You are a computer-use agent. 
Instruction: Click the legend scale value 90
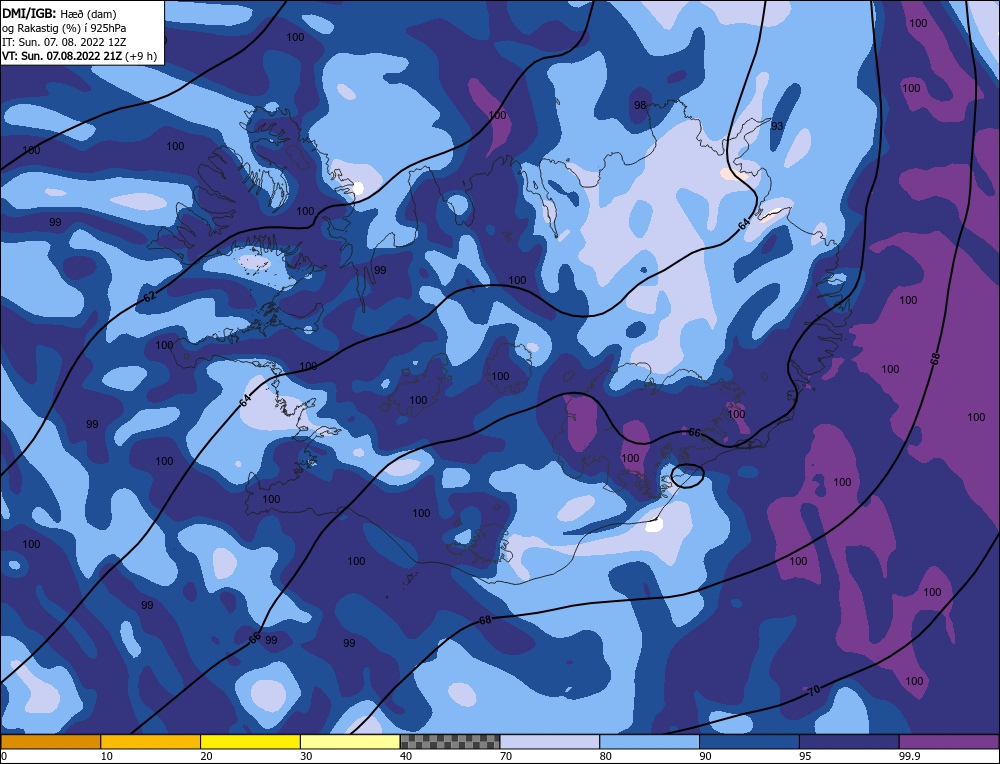coord(705,757)
